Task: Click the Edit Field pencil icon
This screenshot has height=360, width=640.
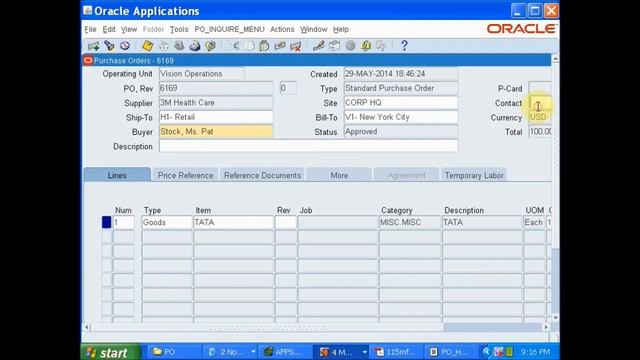Action: pyautogui.click(x=319, y=46)
